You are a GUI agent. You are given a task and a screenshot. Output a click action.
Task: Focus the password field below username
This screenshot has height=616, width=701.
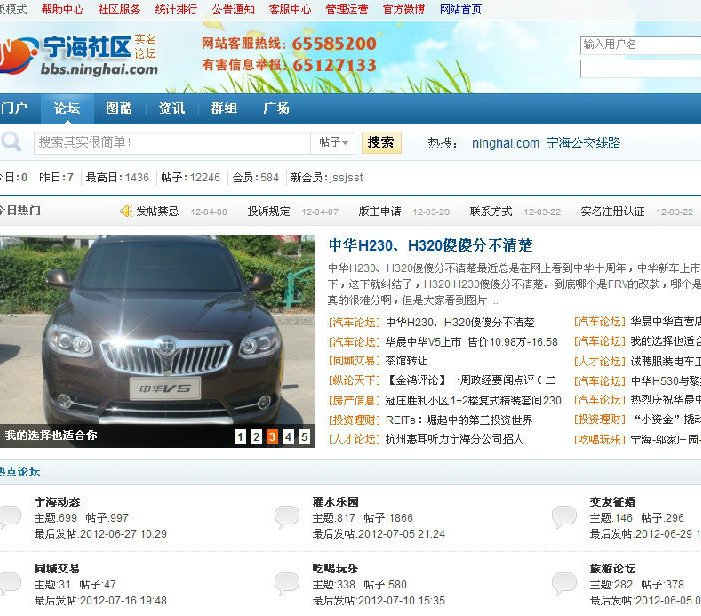tap(640, 68)
